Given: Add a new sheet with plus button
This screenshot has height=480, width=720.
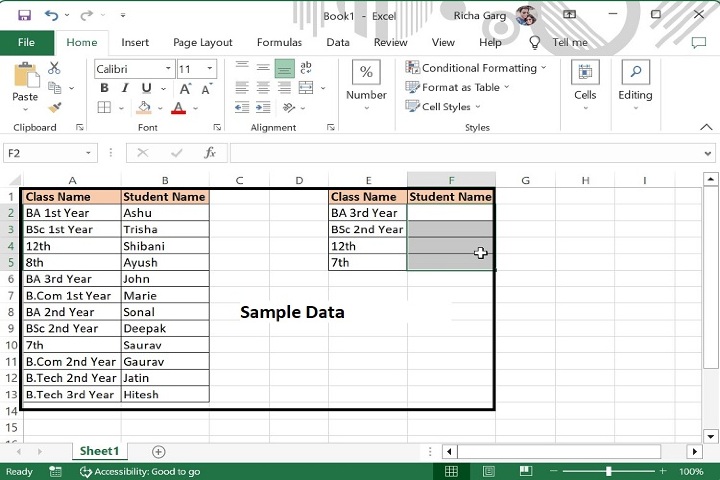Looking at the screenshot, I should coord(158,452).
